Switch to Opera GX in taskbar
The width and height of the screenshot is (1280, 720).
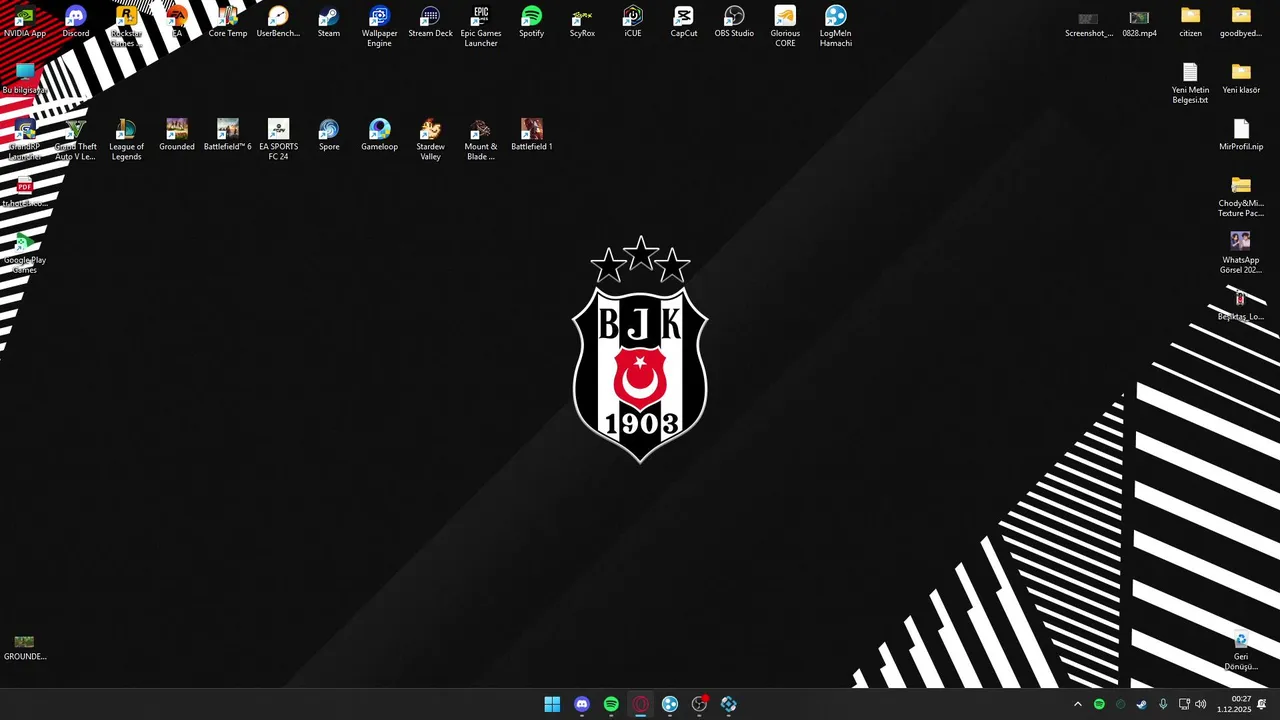pos(640,704)
